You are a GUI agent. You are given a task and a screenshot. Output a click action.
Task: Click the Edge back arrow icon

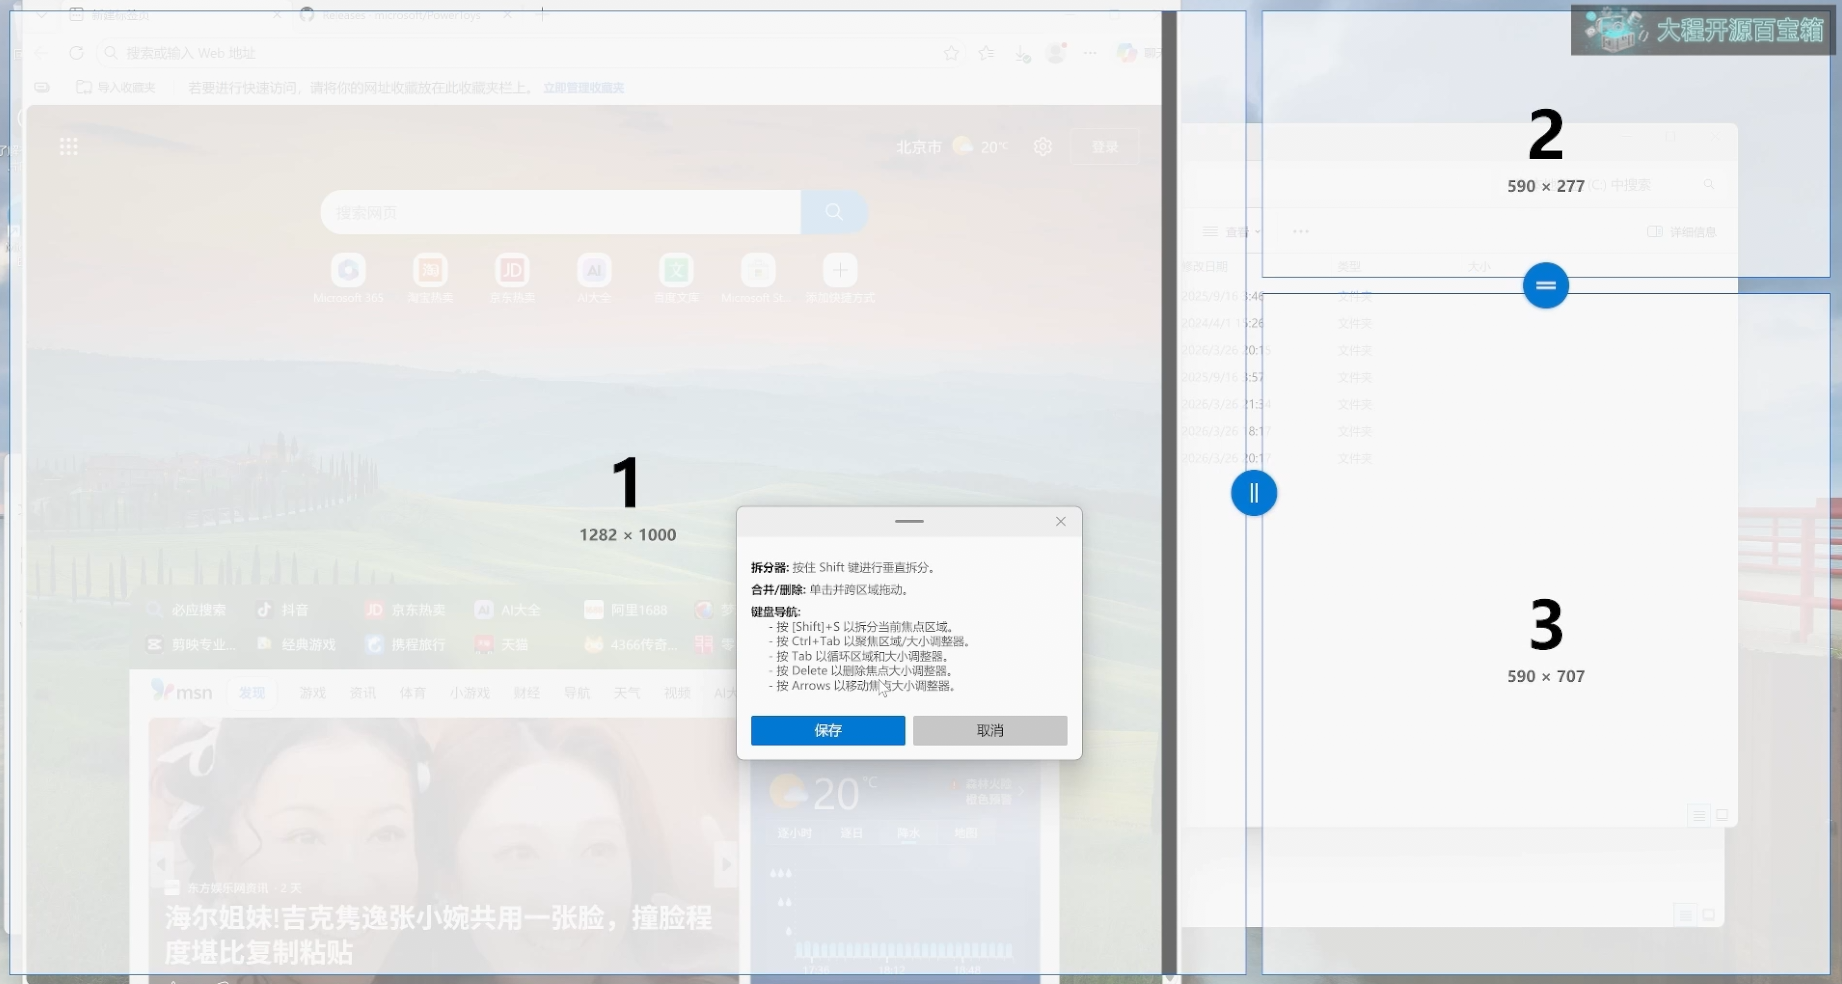click(41, 53)
